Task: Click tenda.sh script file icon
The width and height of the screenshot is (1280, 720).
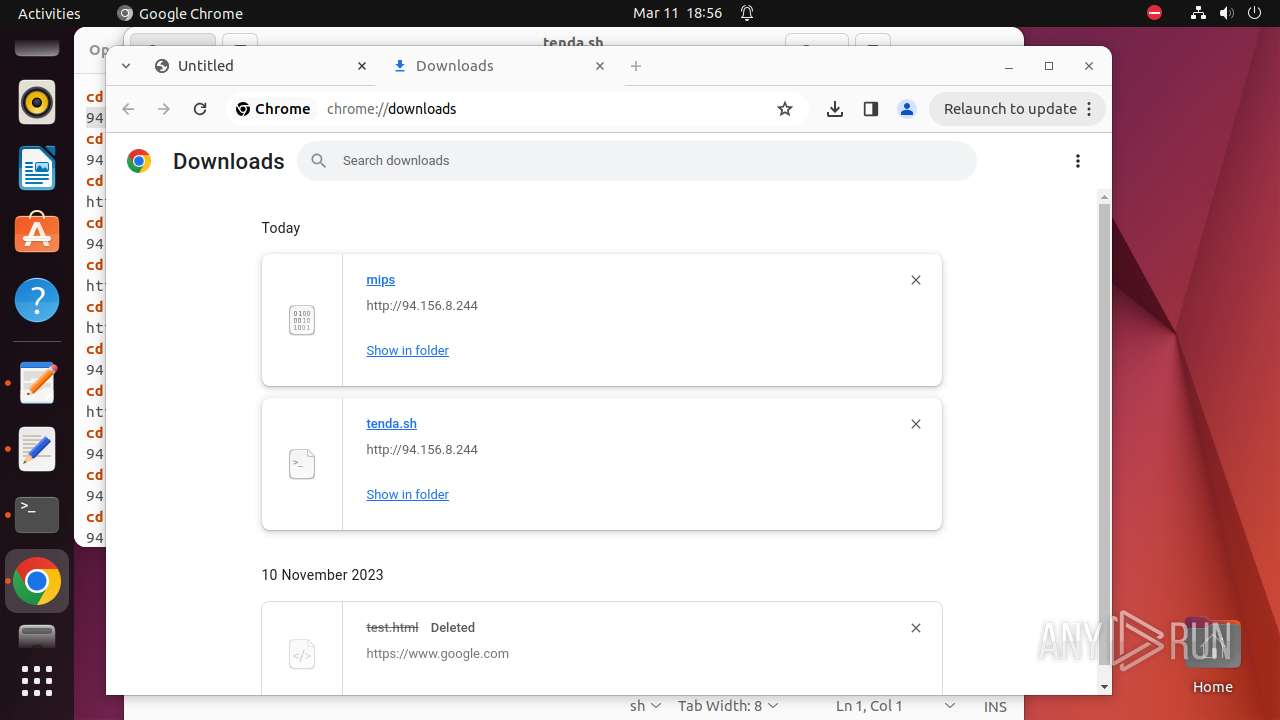Action: (302, 464)
